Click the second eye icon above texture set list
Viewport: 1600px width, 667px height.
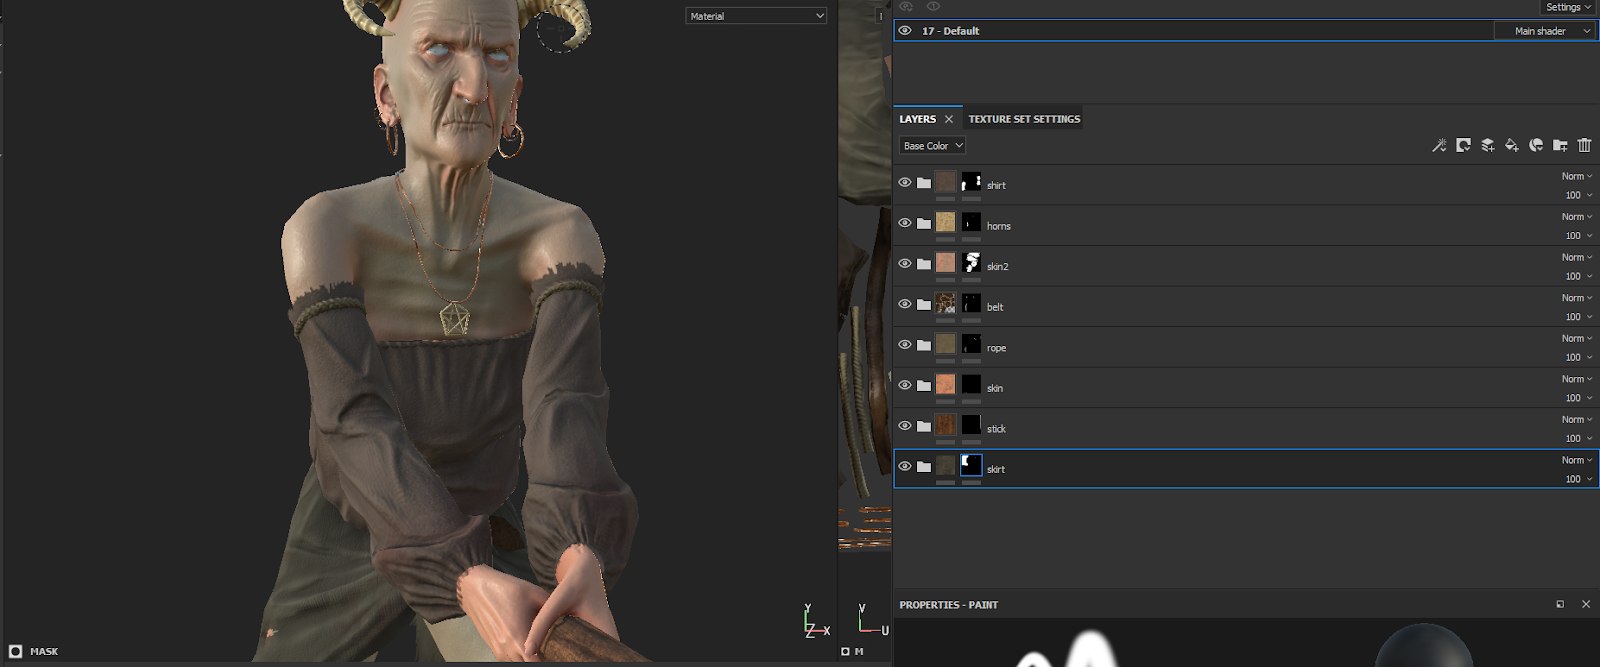tap(933, 7)
